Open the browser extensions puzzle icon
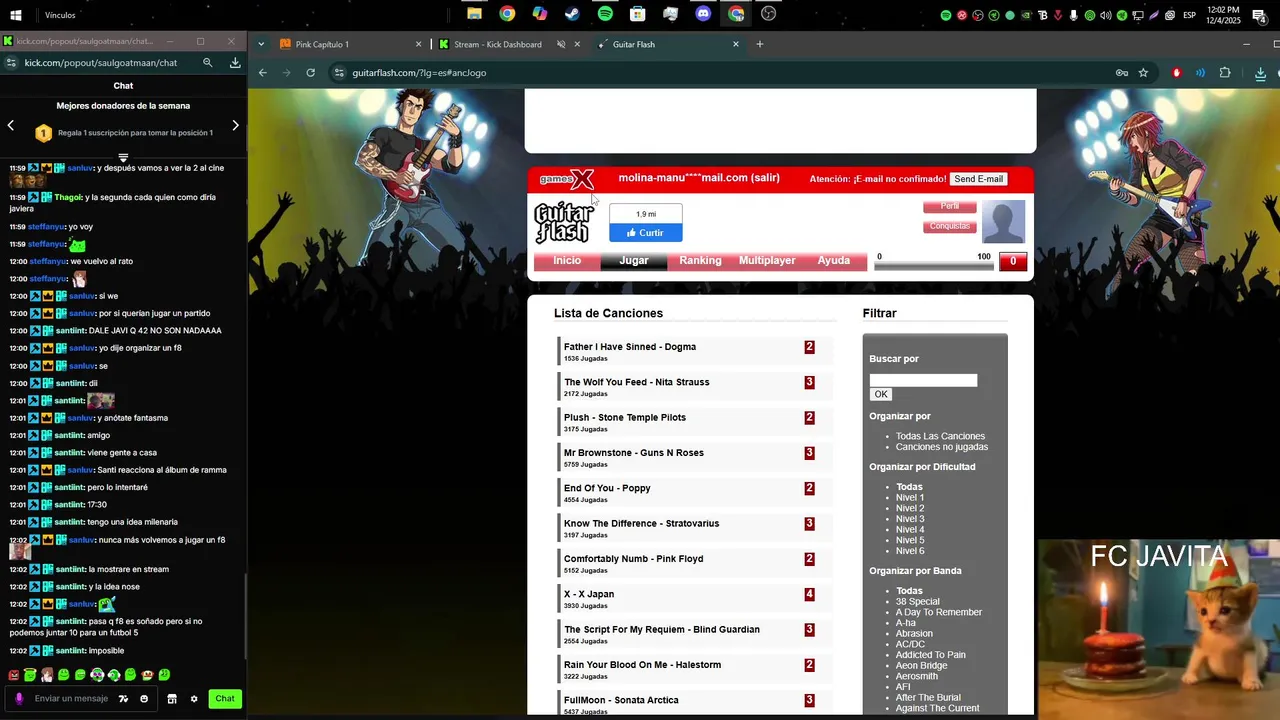 click(1225, 73)
